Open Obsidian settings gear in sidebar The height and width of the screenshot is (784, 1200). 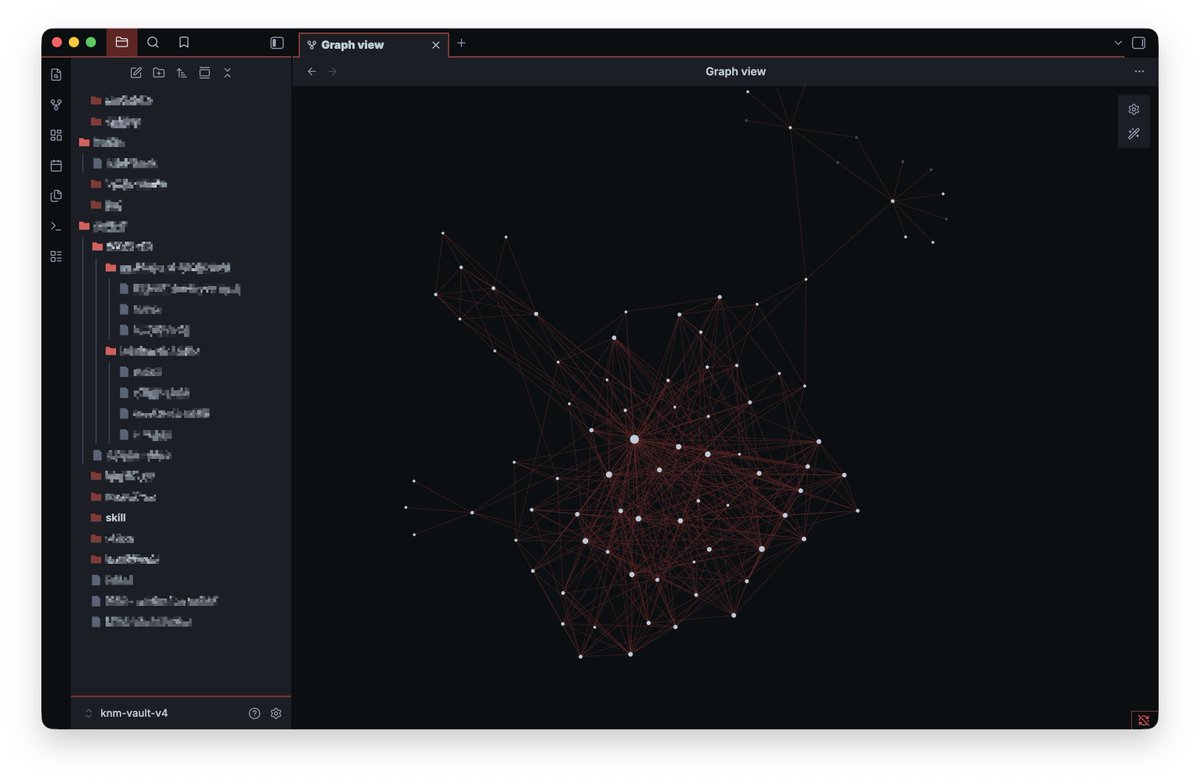pos(276,713)
